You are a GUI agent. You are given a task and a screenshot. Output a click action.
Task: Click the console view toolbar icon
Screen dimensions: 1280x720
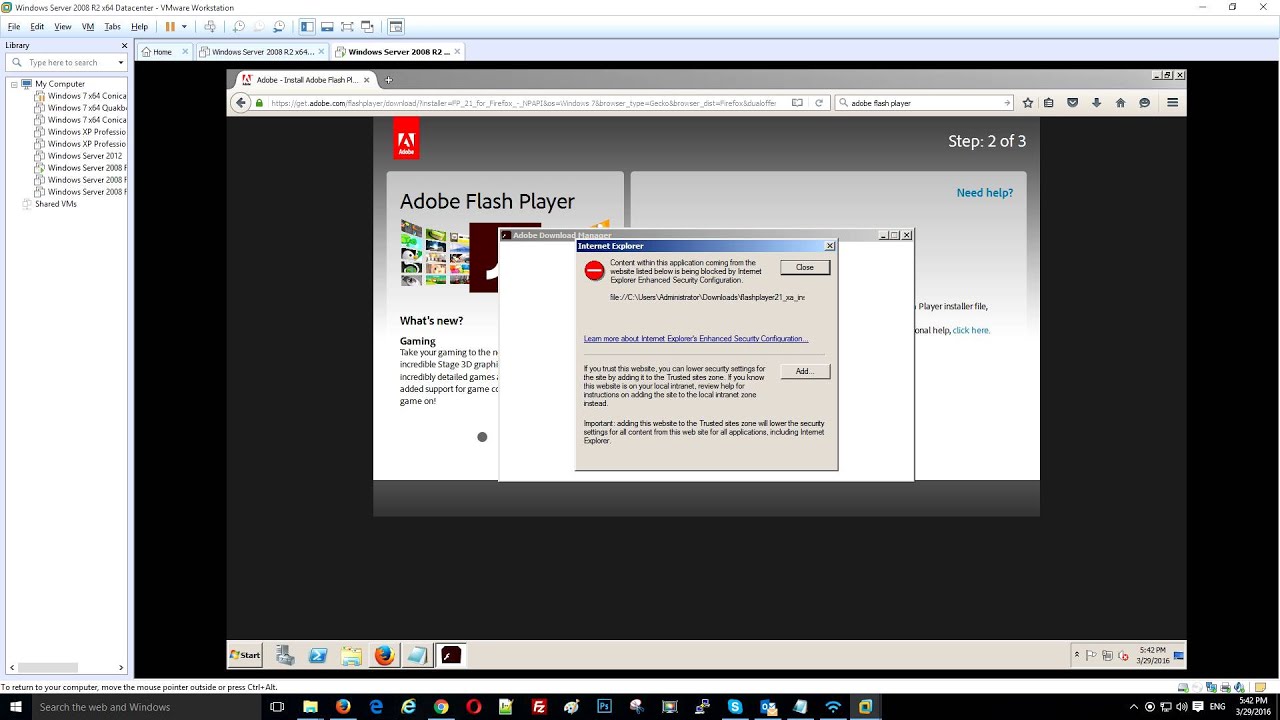(396, 27)
